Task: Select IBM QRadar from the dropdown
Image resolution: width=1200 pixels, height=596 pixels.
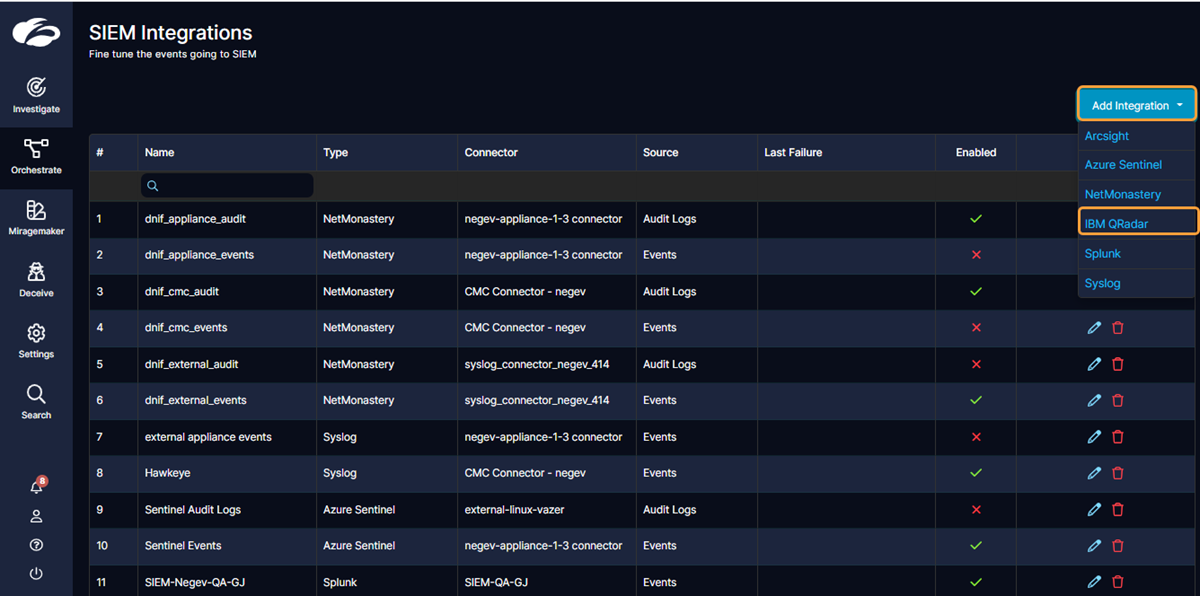Action: tap(1116, 224)
